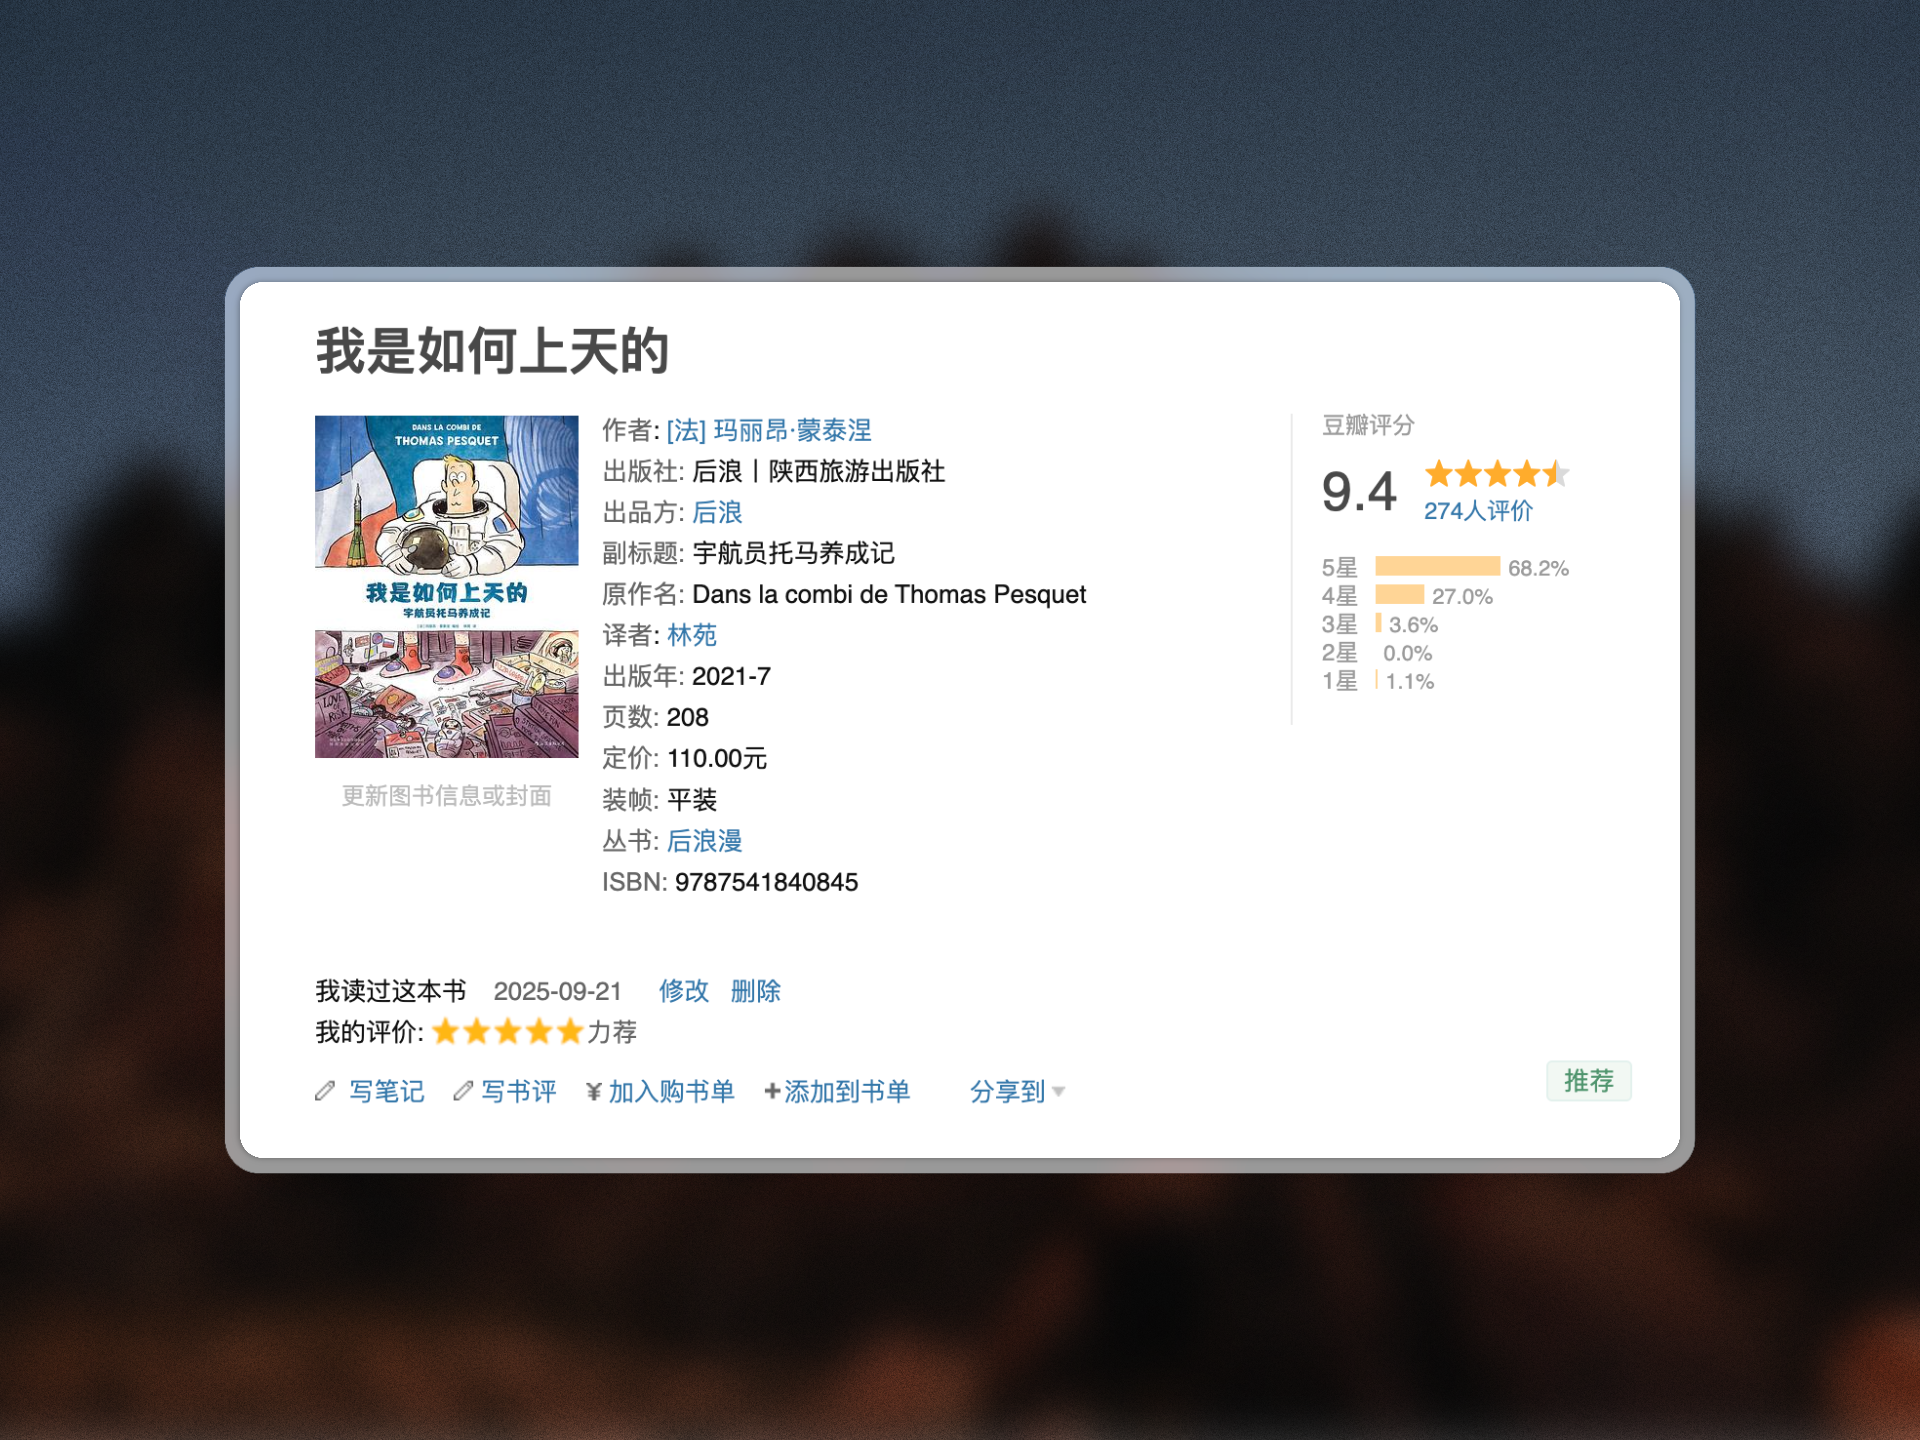Click the pencil icon beside 写笔记
The image size is (1920, 1440).
(x=325, y=1091)
